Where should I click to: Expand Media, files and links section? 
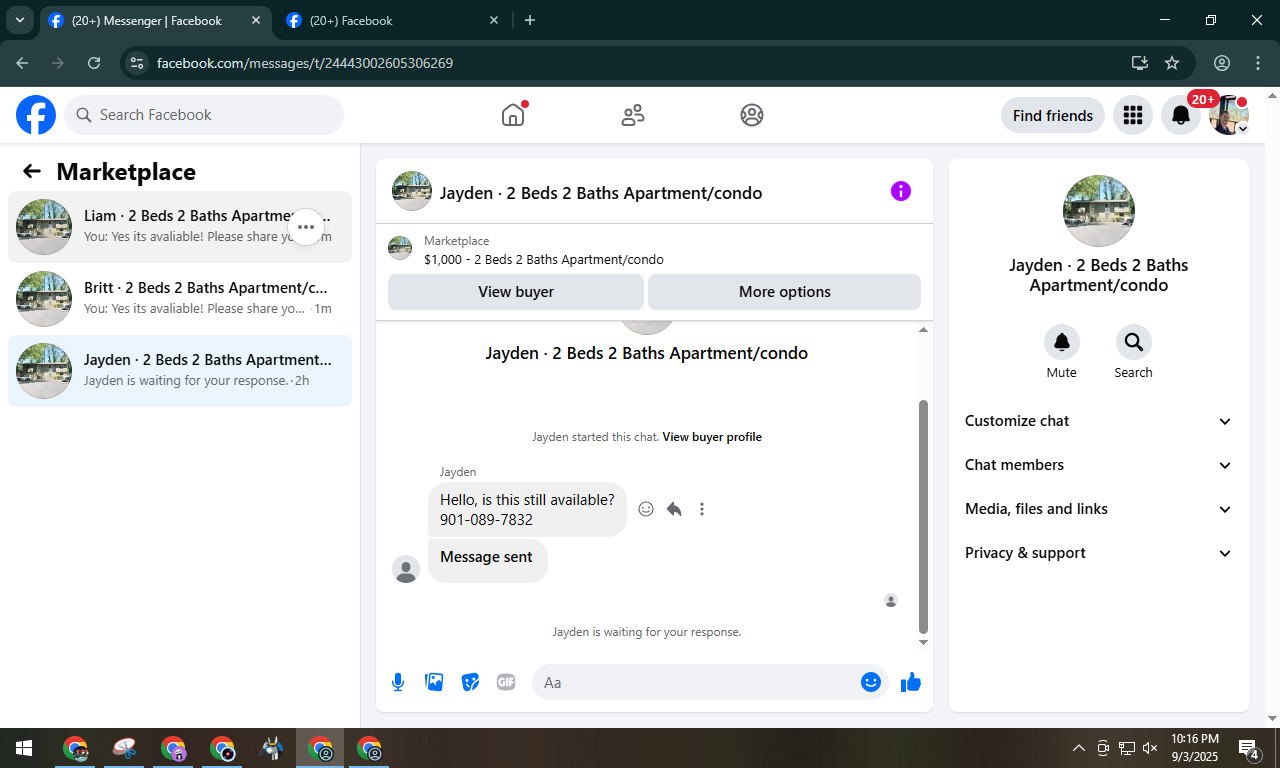tap(1099, 509)
